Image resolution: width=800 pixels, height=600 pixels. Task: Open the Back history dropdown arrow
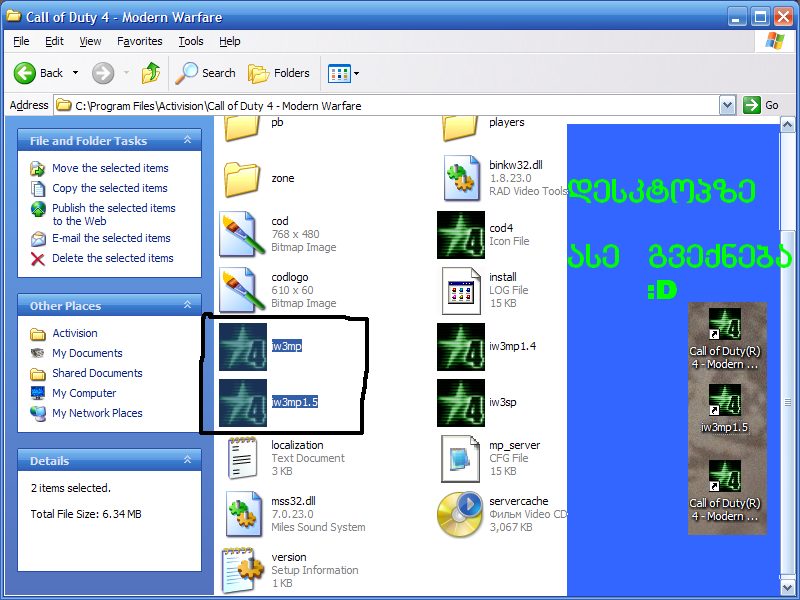click(76, 73)
